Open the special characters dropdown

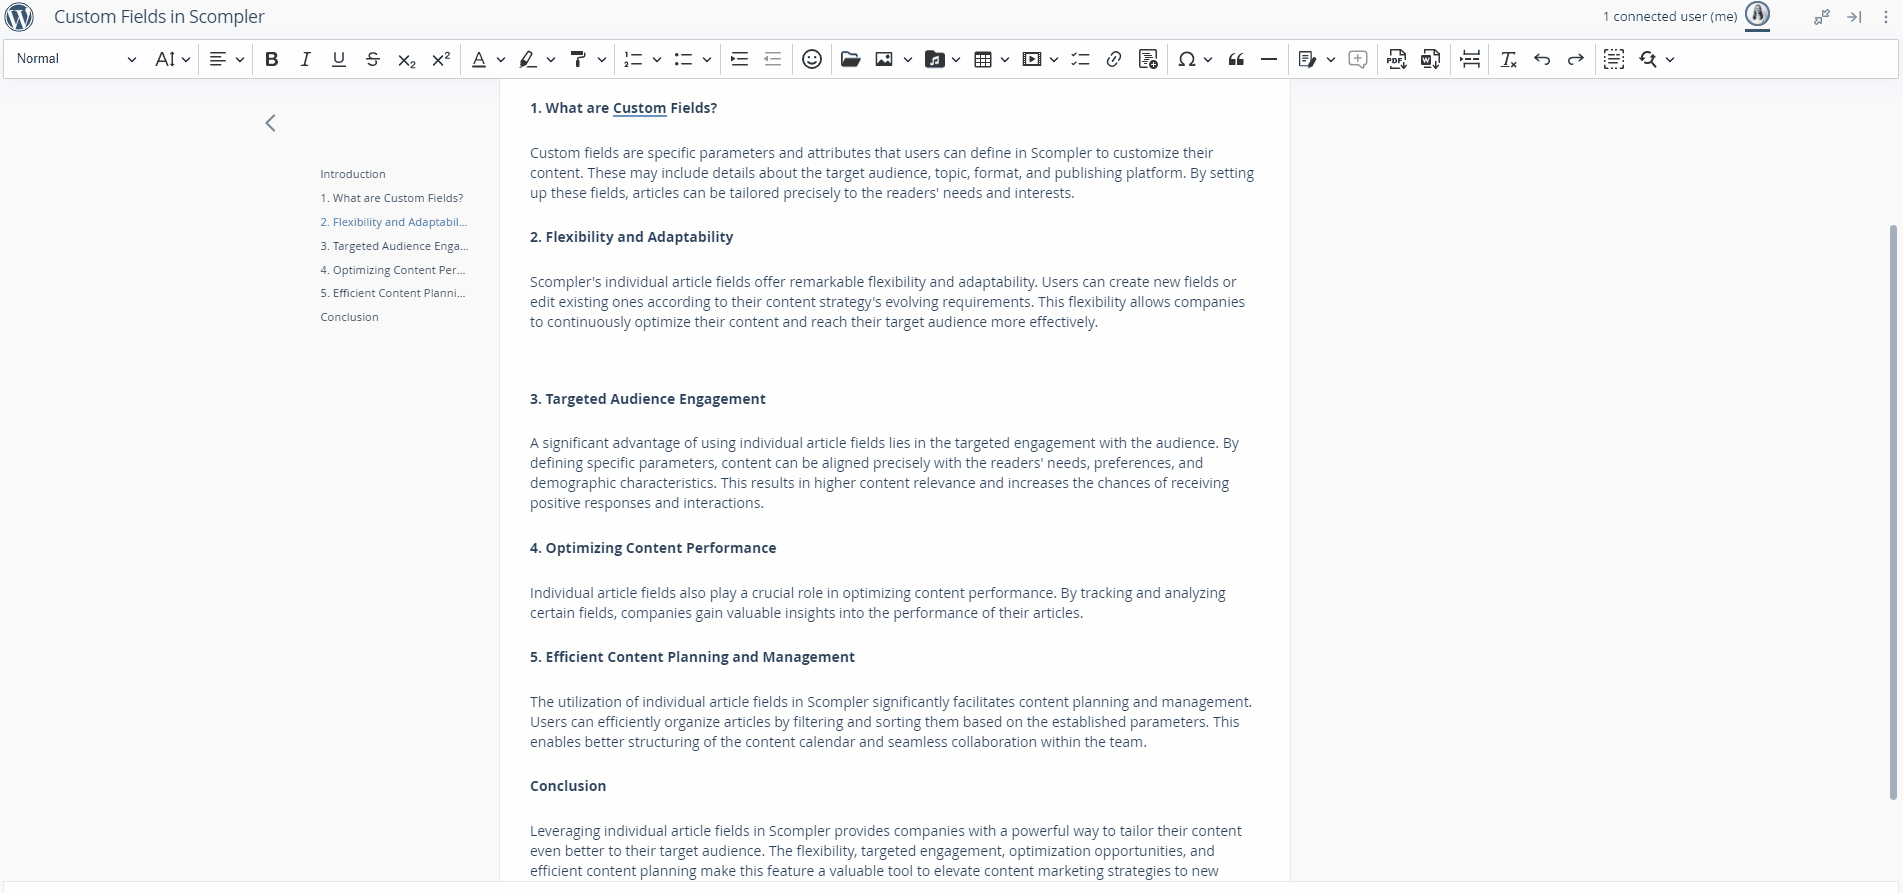pos(1207,60)
